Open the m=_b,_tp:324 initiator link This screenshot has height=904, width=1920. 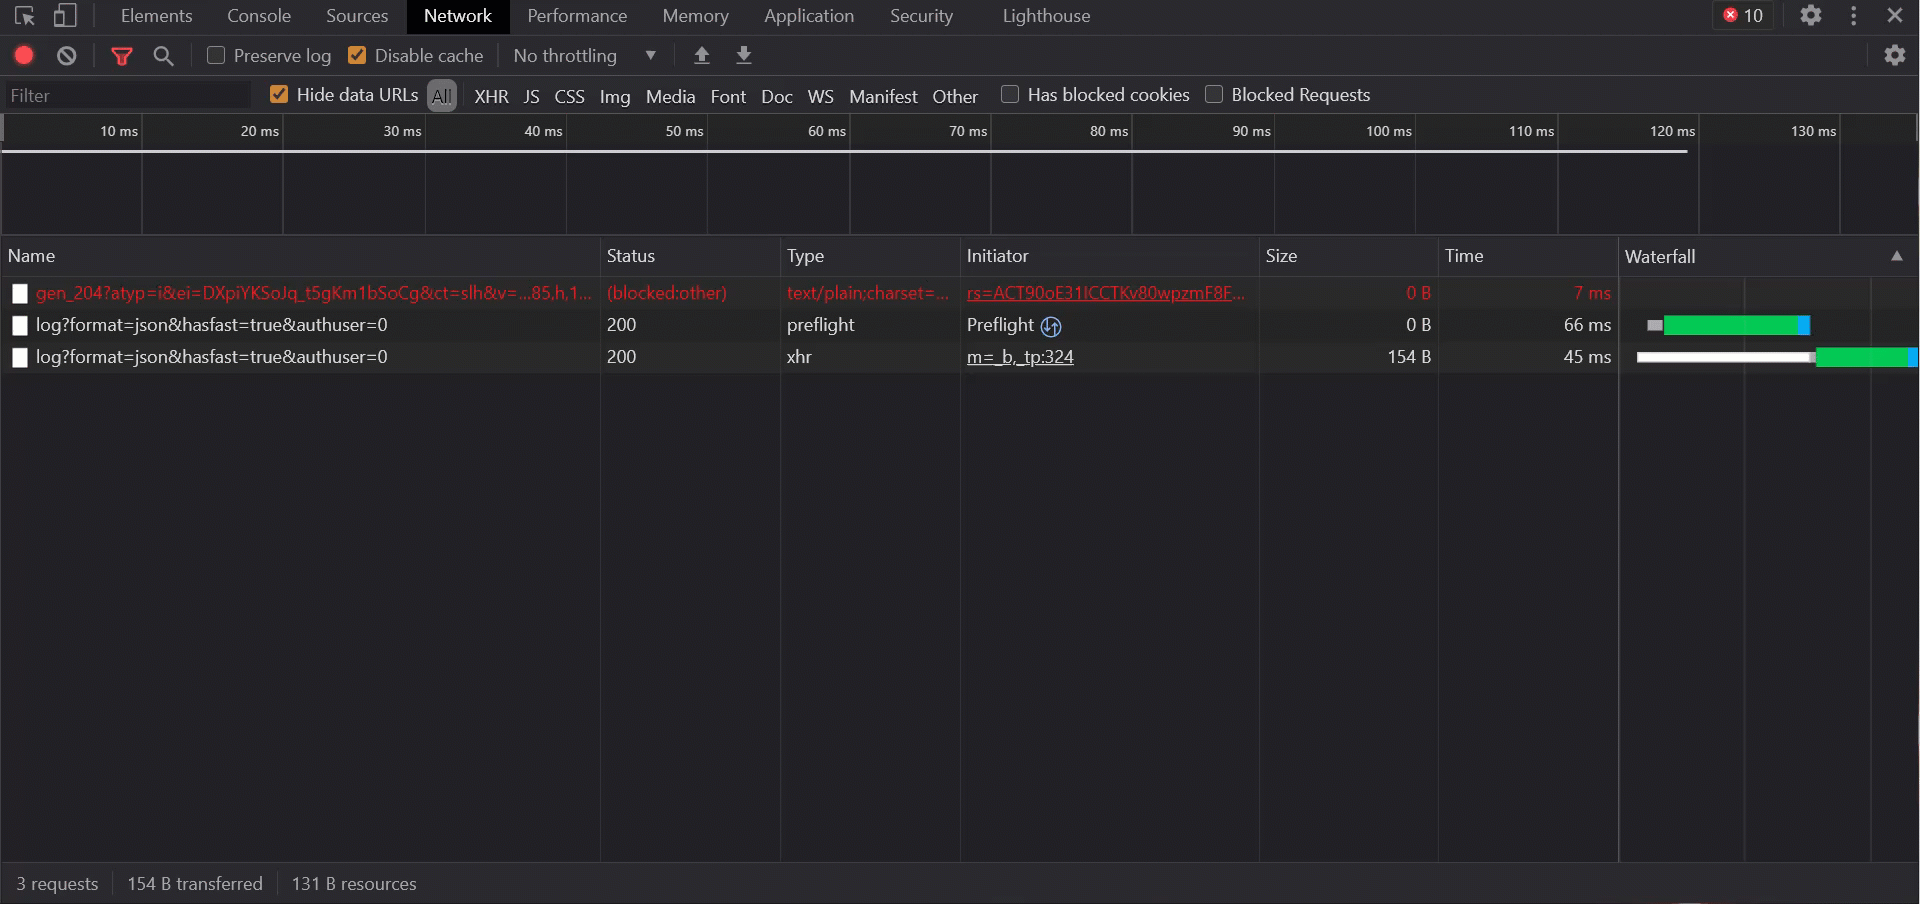coord(1020,357)
